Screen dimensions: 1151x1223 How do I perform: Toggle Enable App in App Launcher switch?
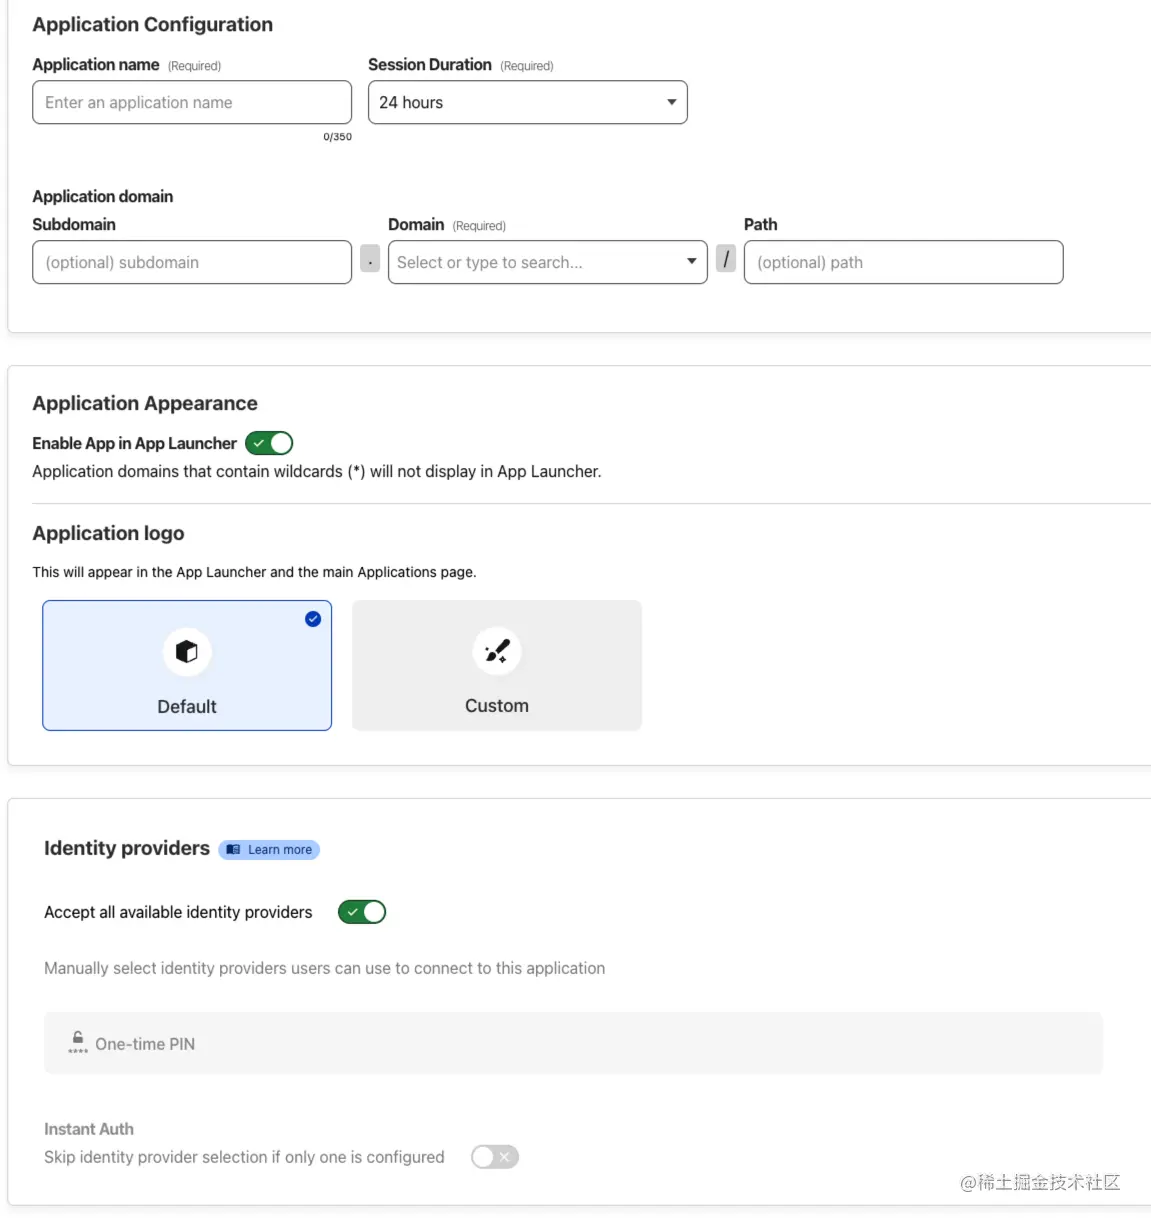point(269,443)
